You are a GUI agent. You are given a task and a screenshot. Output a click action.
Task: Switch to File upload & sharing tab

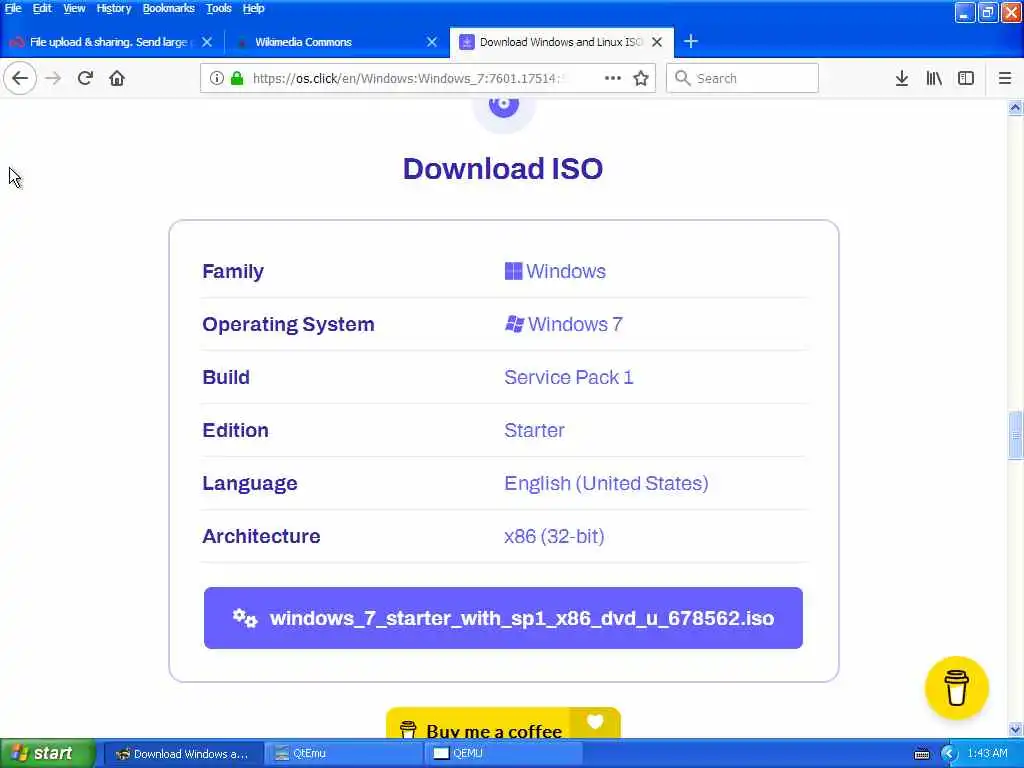[108, 42]
